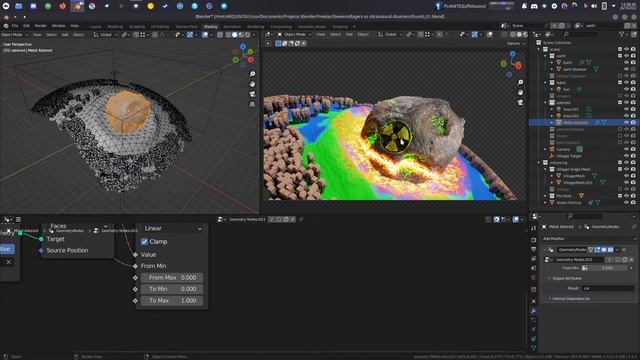Collapse the asteroid collection in outliner

(x=545, y=102)
